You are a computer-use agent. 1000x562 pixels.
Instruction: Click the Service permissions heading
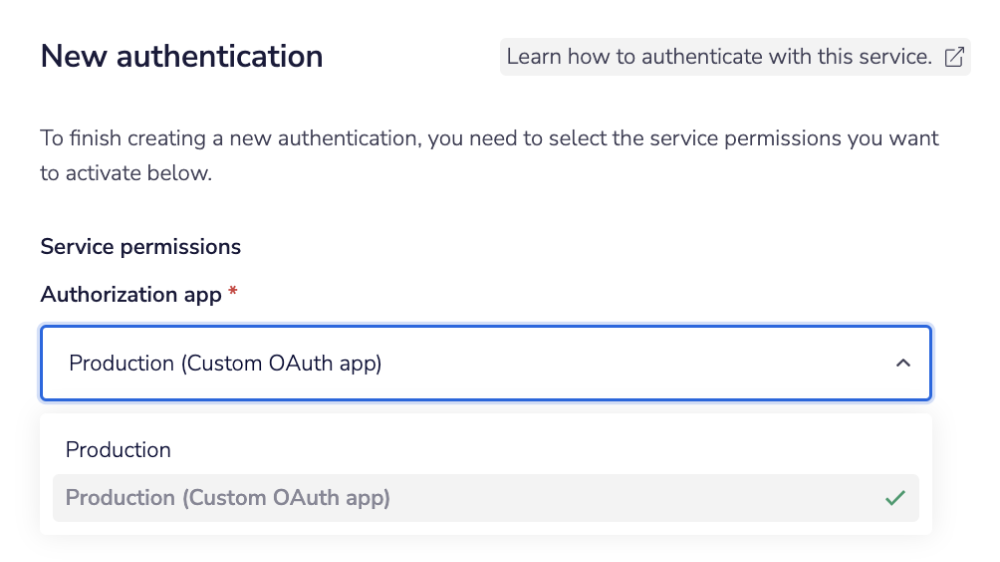click(140, 247)
